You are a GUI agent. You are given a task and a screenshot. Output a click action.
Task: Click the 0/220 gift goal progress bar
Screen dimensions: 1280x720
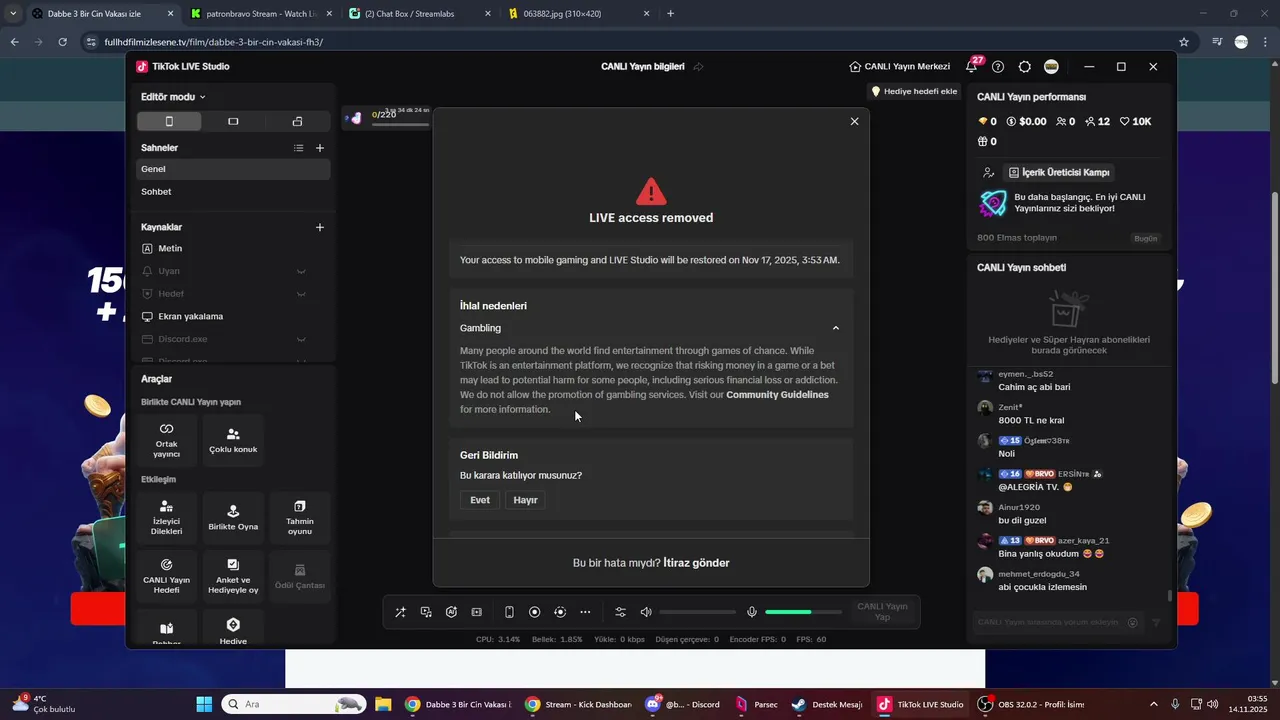click(x=400, y=124)
